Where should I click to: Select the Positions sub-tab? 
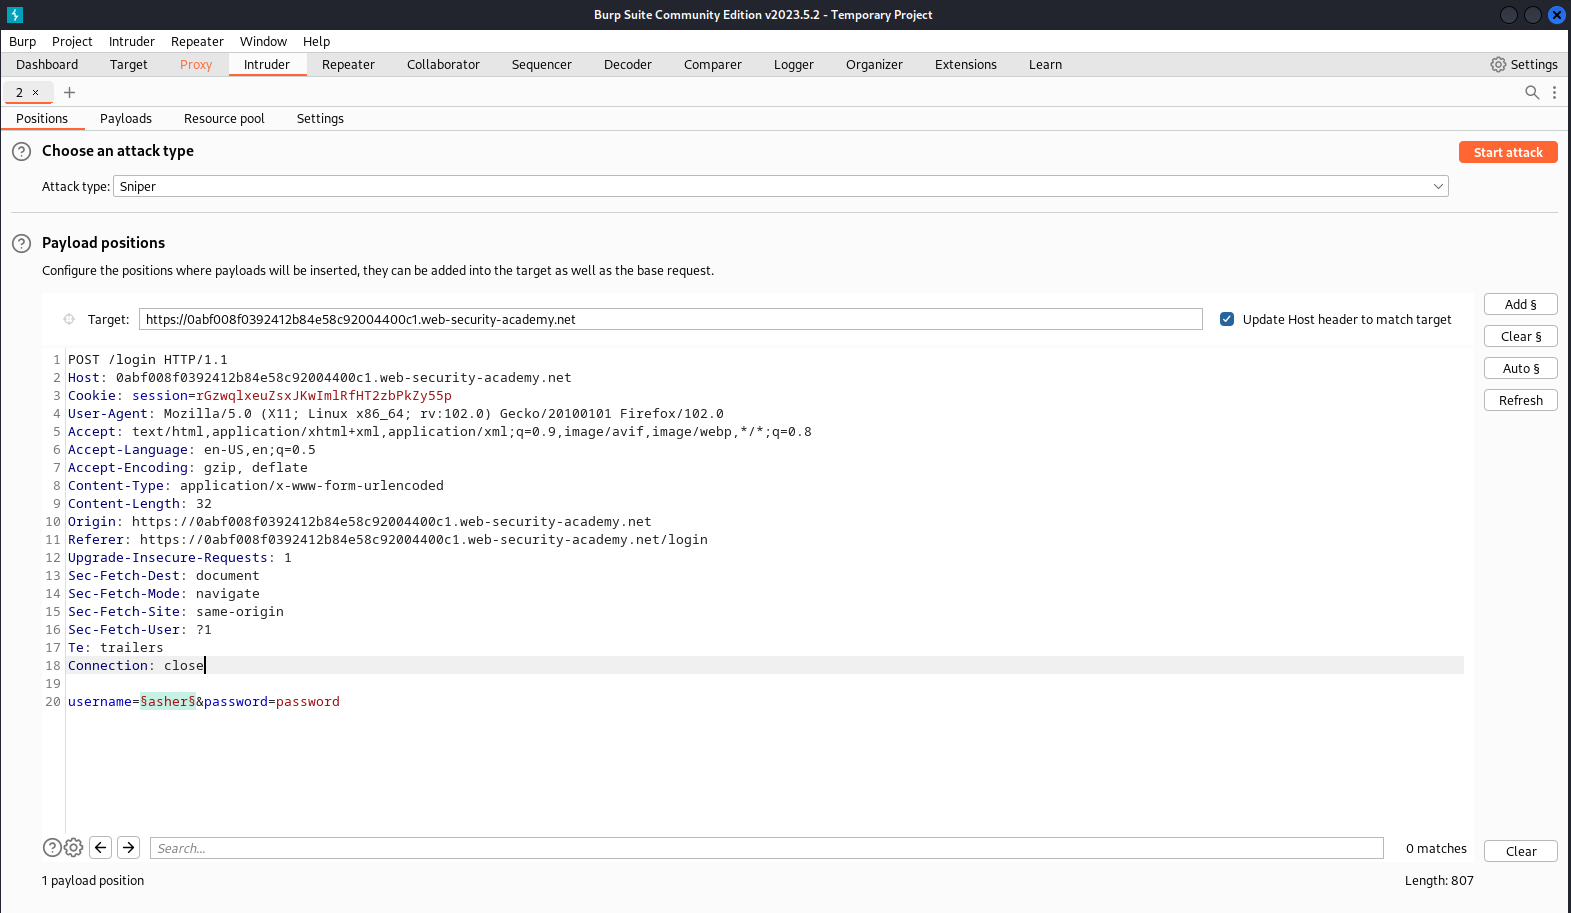(x=42, y=118)
